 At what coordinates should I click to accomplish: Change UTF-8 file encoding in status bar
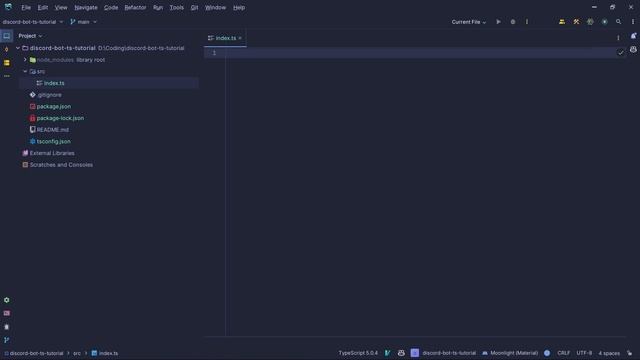584,353
